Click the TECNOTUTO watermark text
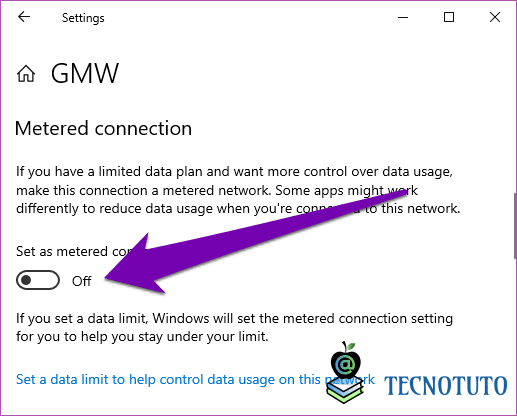This screenshot has width=517, height=416. click(x=446, y=386)
